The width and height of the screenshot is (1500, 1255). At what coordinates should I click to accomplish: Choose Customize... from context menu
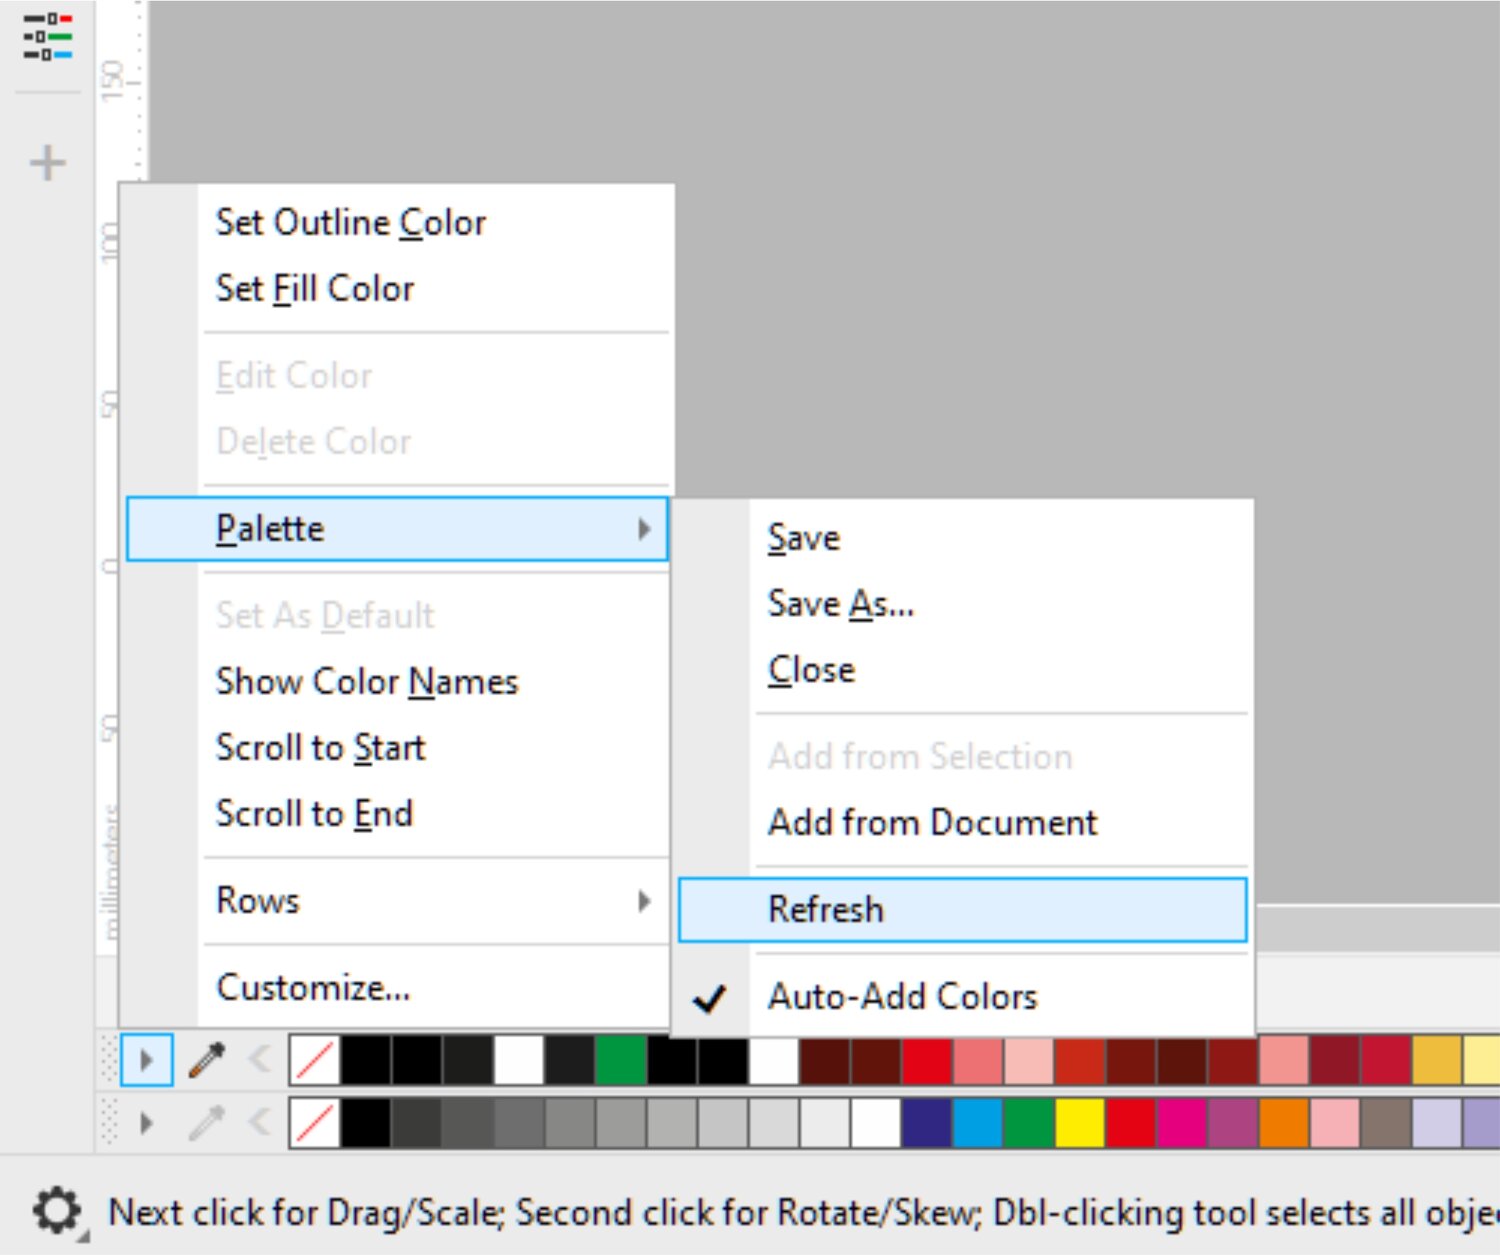[x=313, y=988]
